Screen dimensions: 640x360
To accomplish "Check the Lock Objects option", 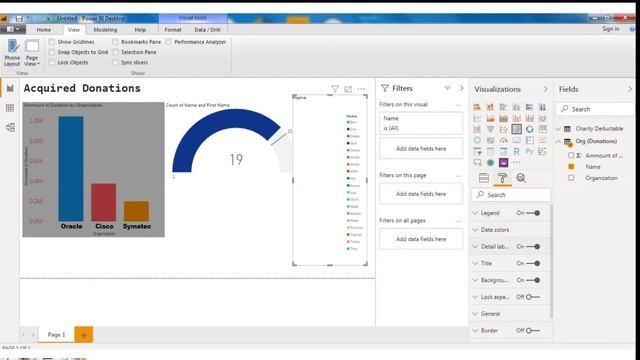I will [51, 62].
